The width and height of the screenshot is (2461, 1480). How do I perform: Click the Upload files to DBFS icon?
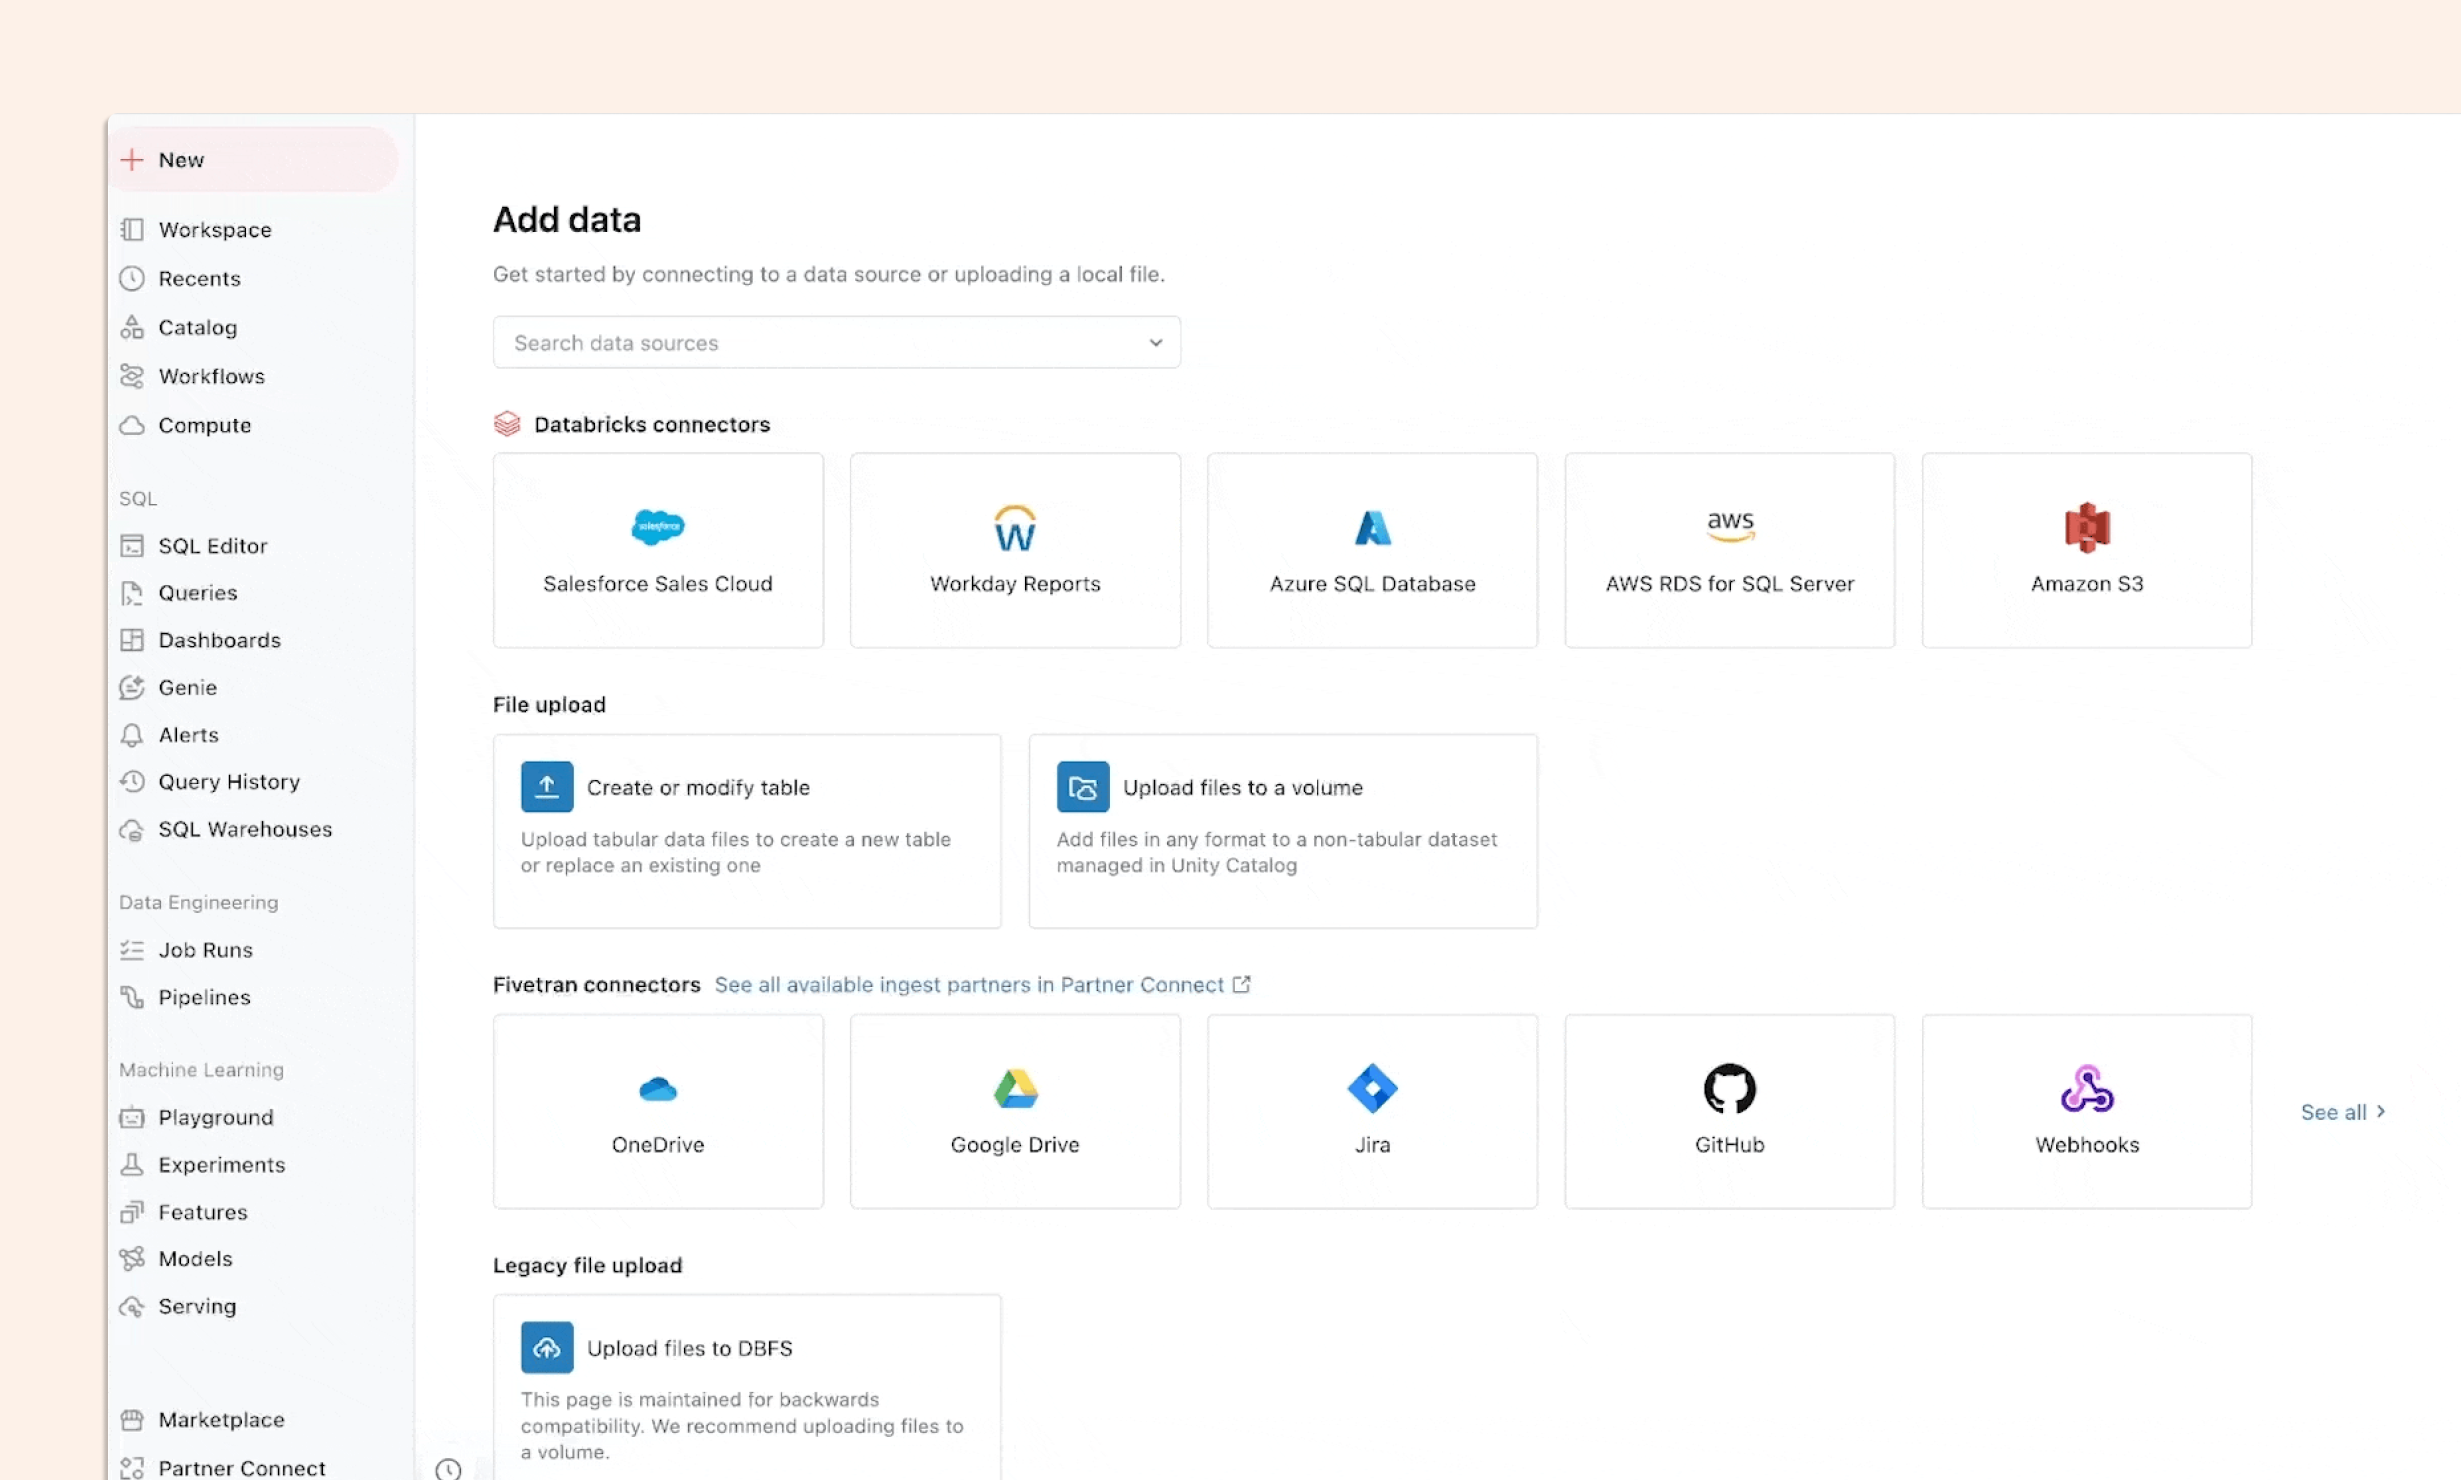(546, 1347)
